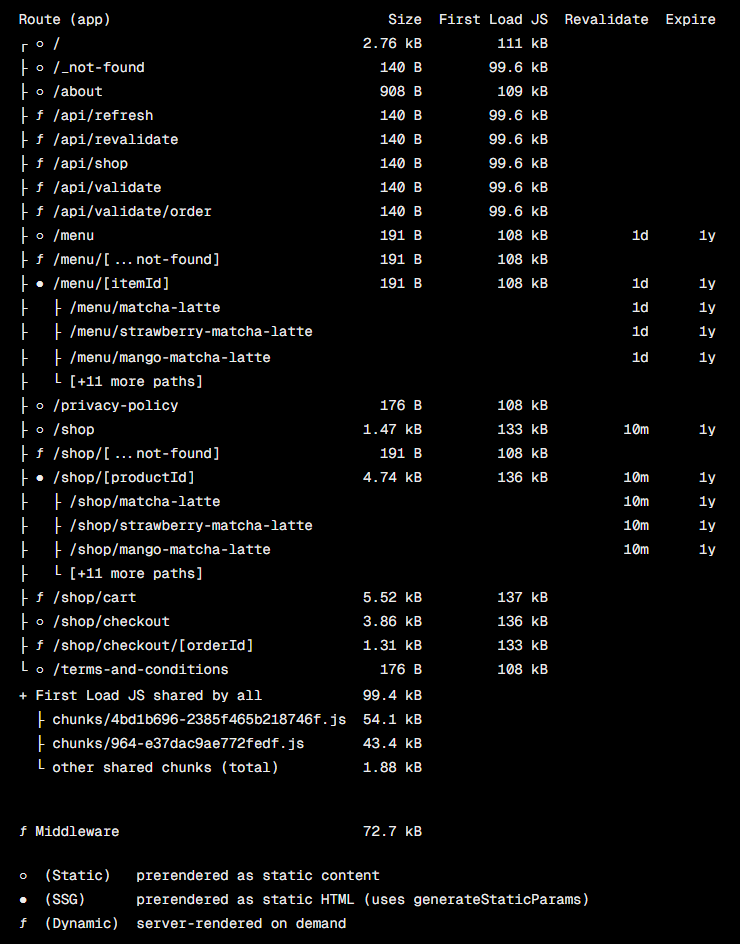Click the 4.74 kB size value

[392, 478]
